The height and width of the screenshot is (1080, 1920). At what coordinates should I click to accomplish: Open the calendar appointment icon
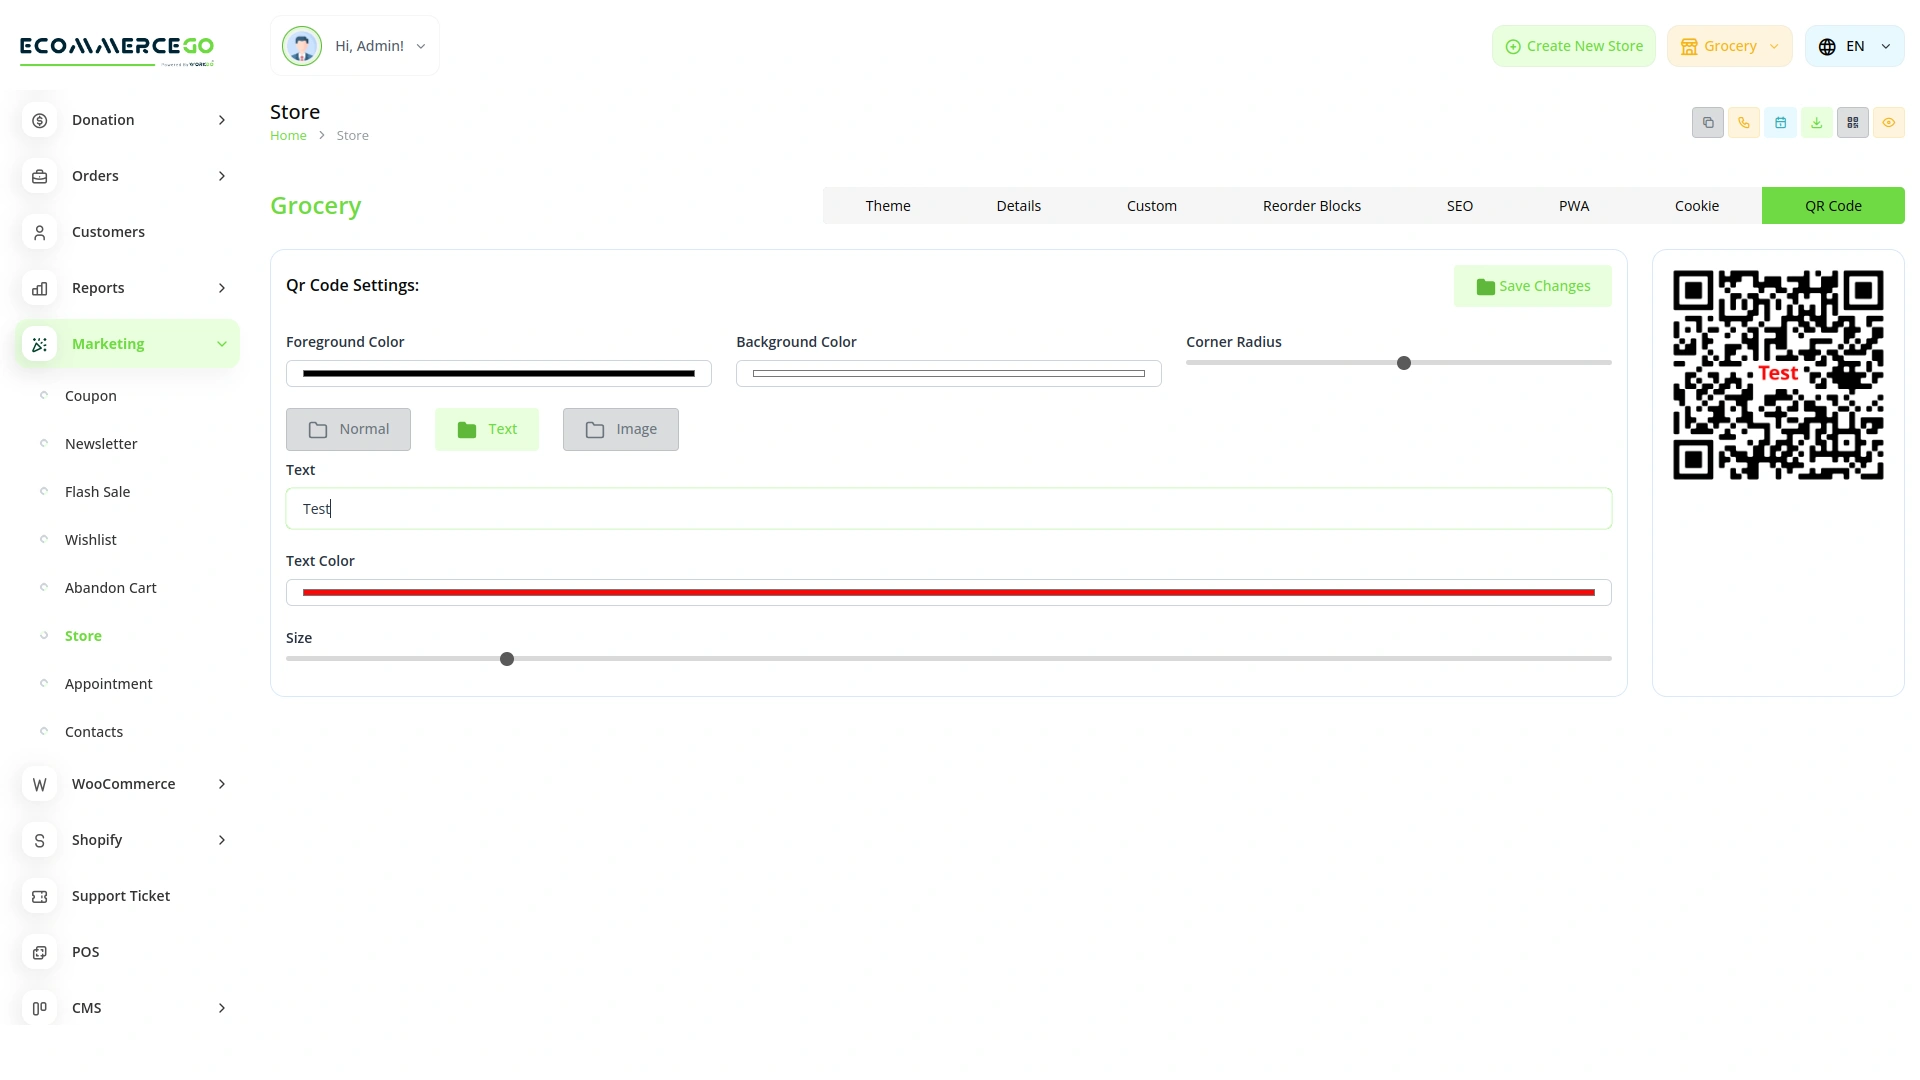click(1780, 122)
